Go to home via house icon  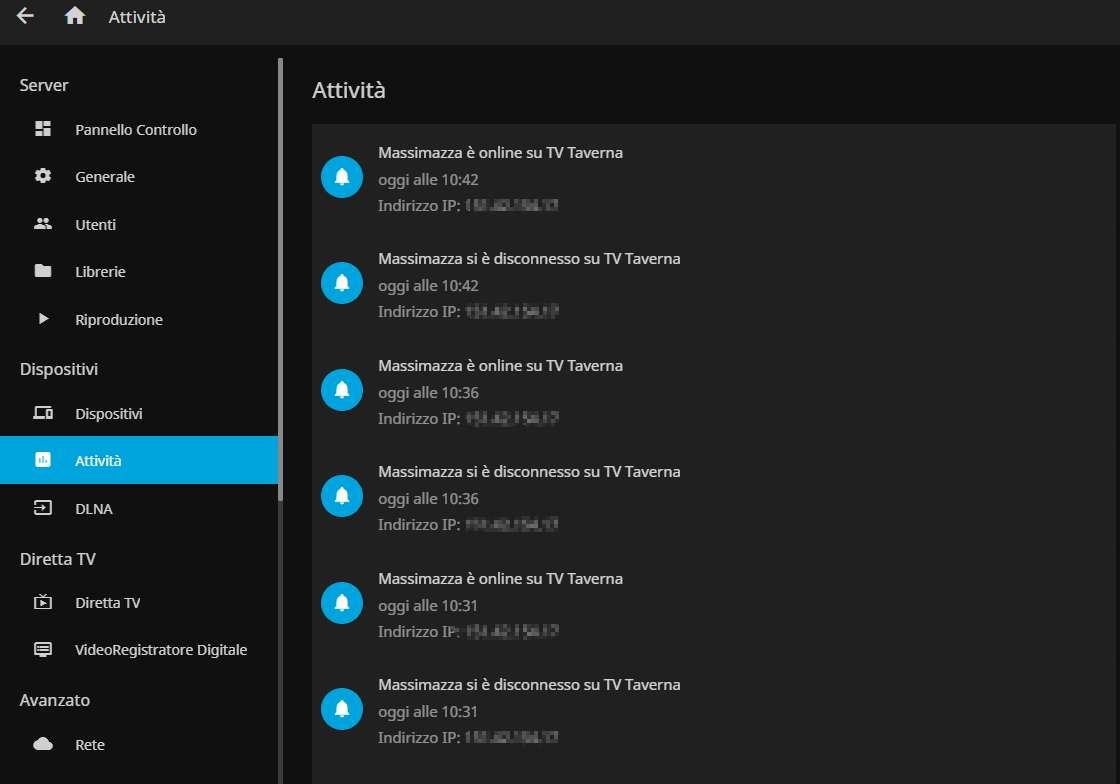(75, 16)
